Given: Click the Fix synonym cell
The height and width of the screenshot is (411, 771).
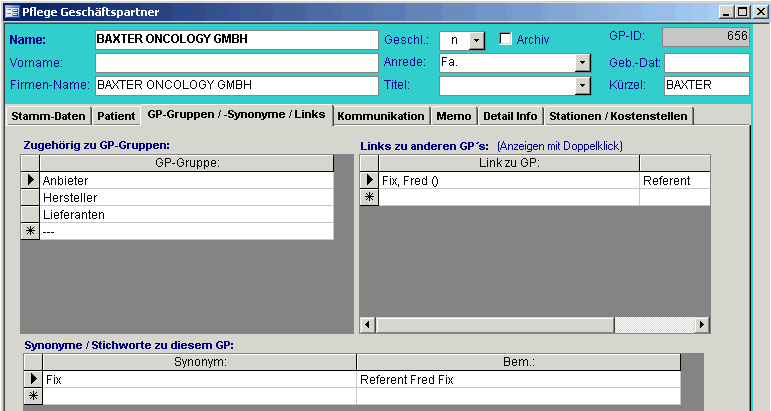Looking at the screenshot, I should coord(199,380).
